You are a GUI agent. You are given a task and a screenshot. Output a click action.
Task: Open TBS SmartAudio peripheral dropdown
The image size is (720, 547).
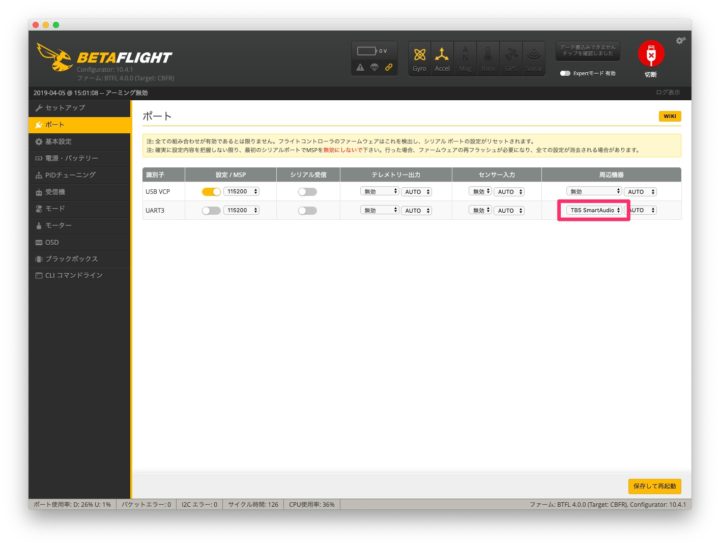coord(593,210)
